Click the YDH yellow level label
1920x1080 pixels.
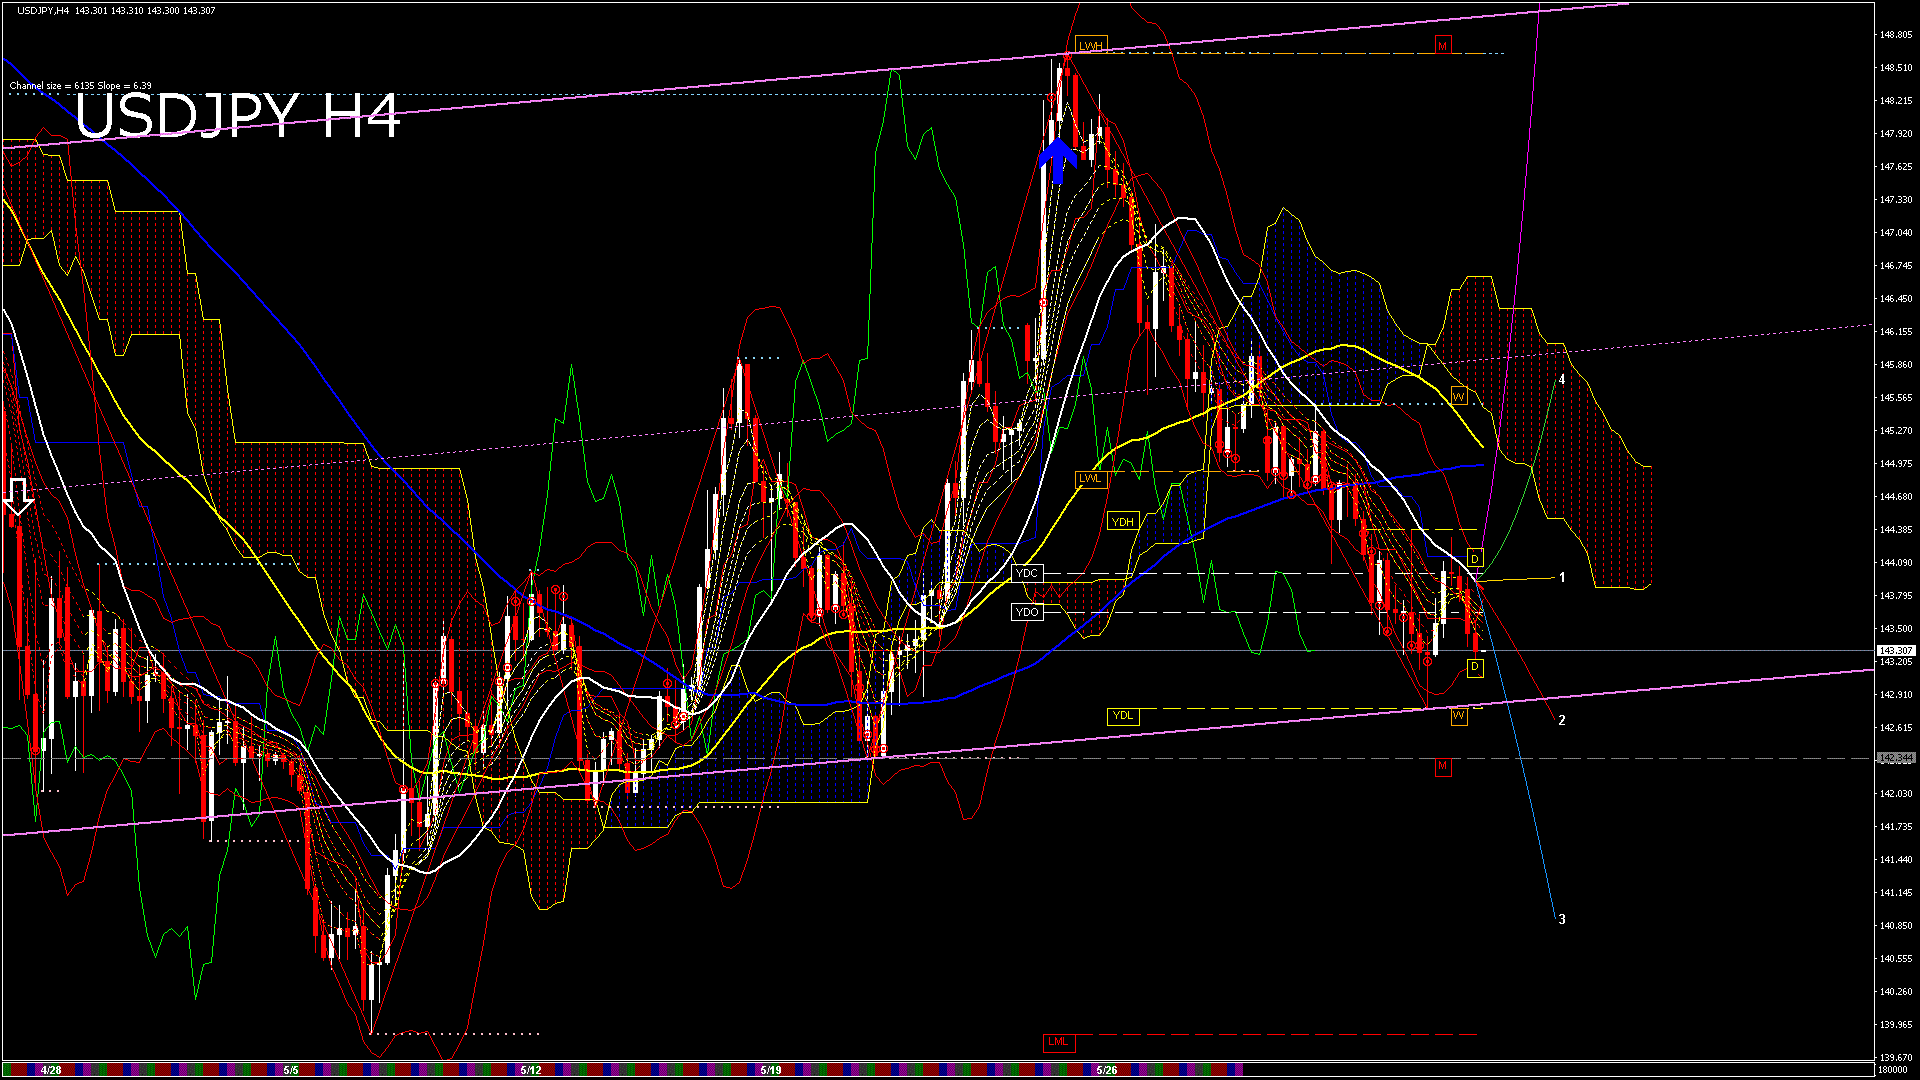(x=1123, y=522)
